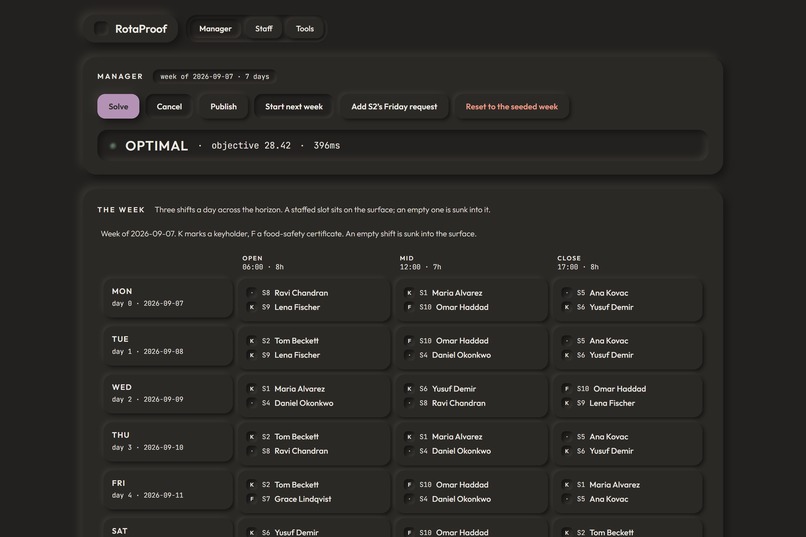Click keyholder badge beside Tom Beckett, Friday open
The image size is (806, 537).
(x=252, y=485)
